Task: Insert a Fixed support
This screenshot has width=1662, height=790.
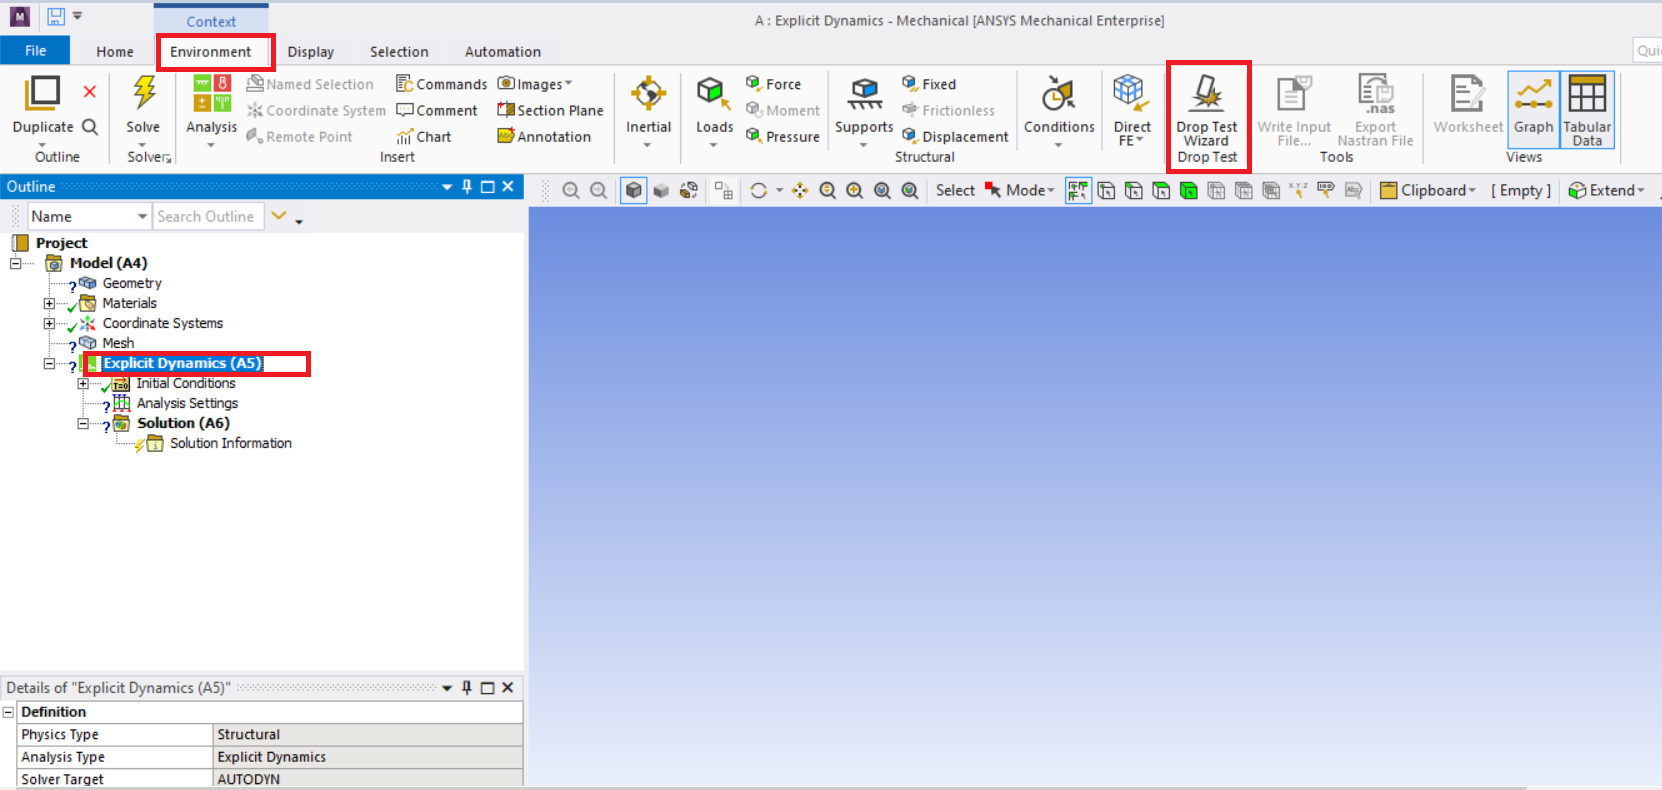Action: pyautogui.click(x=929, y=84)
